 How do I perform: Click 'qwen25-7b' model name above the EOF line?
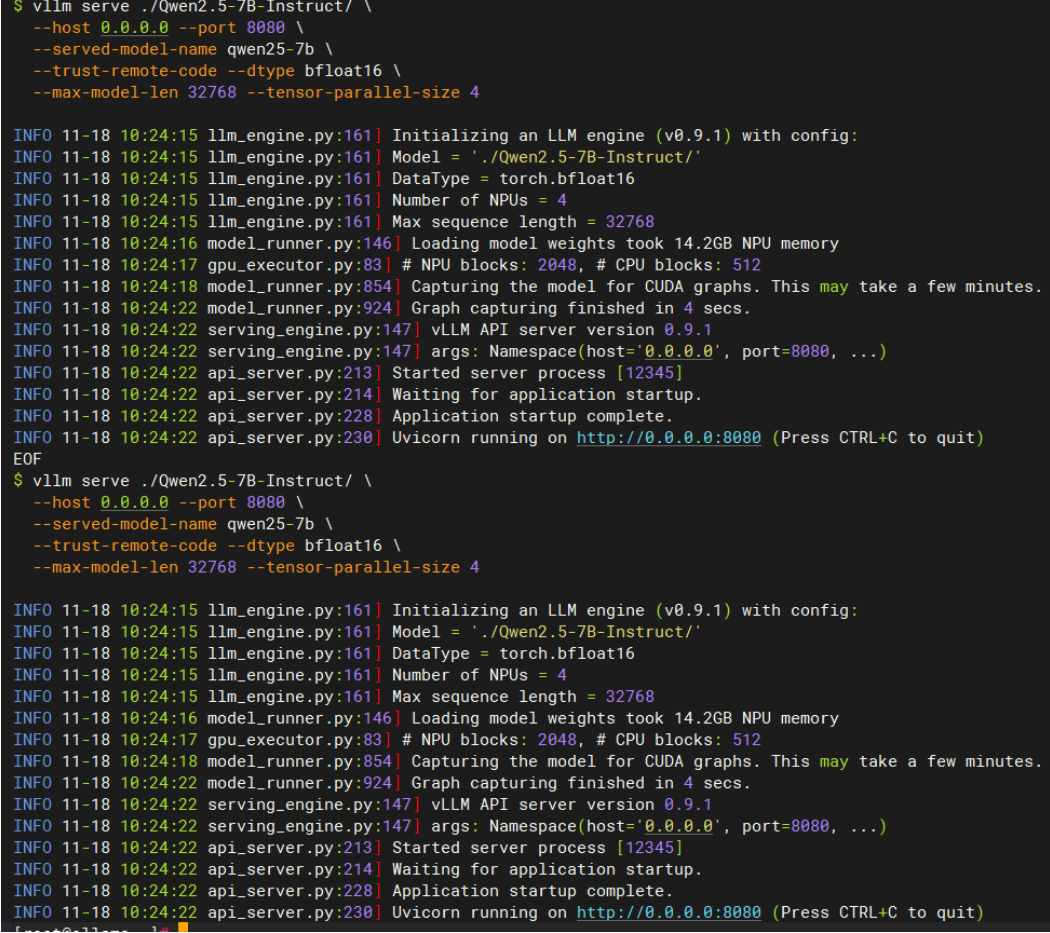271,50
